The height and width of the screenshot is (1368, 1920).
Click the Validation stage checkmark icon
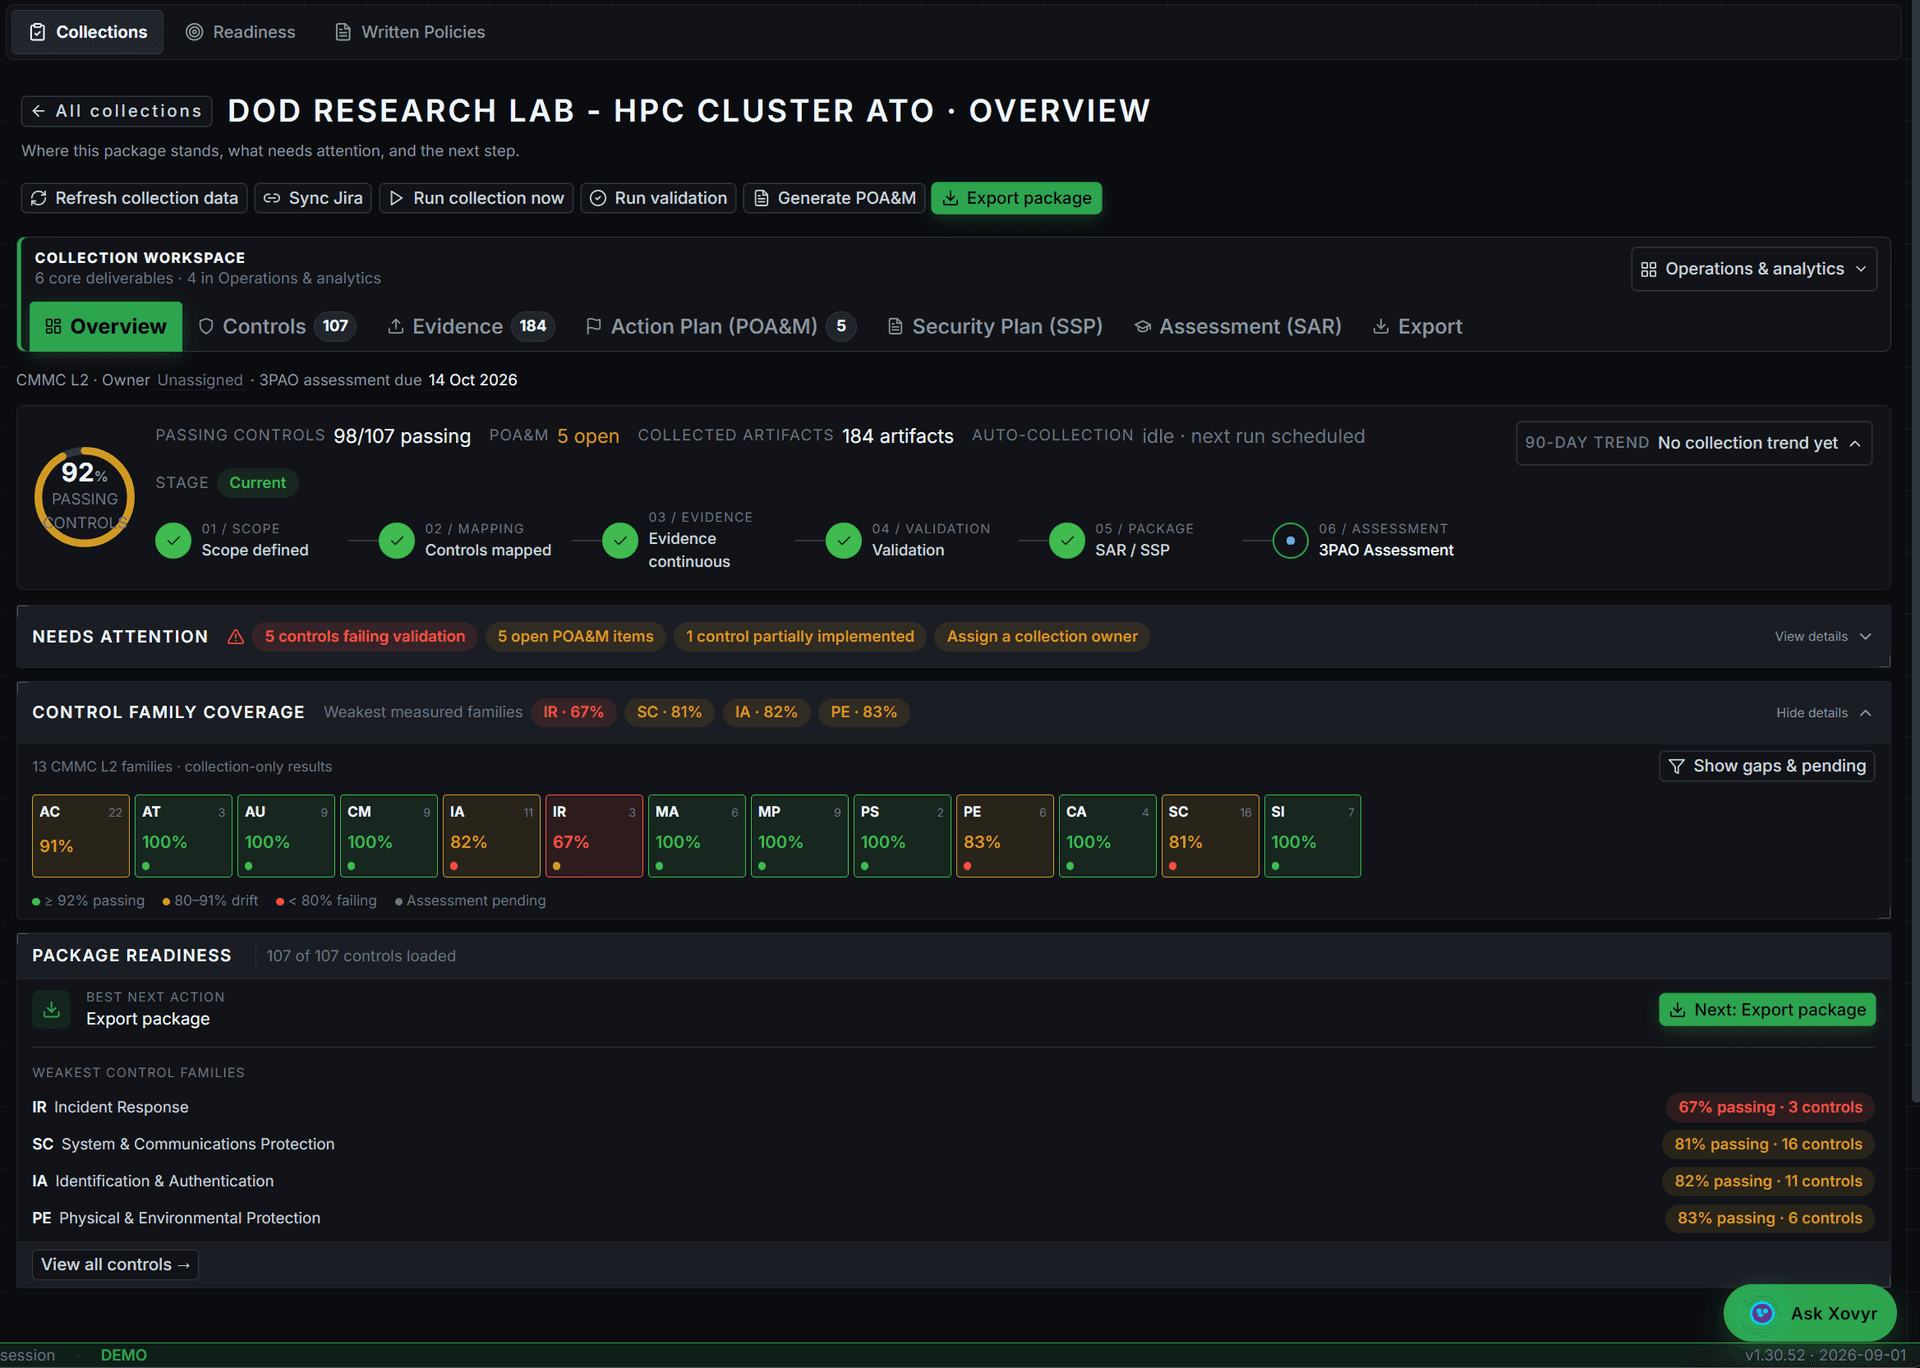(844, 540)
